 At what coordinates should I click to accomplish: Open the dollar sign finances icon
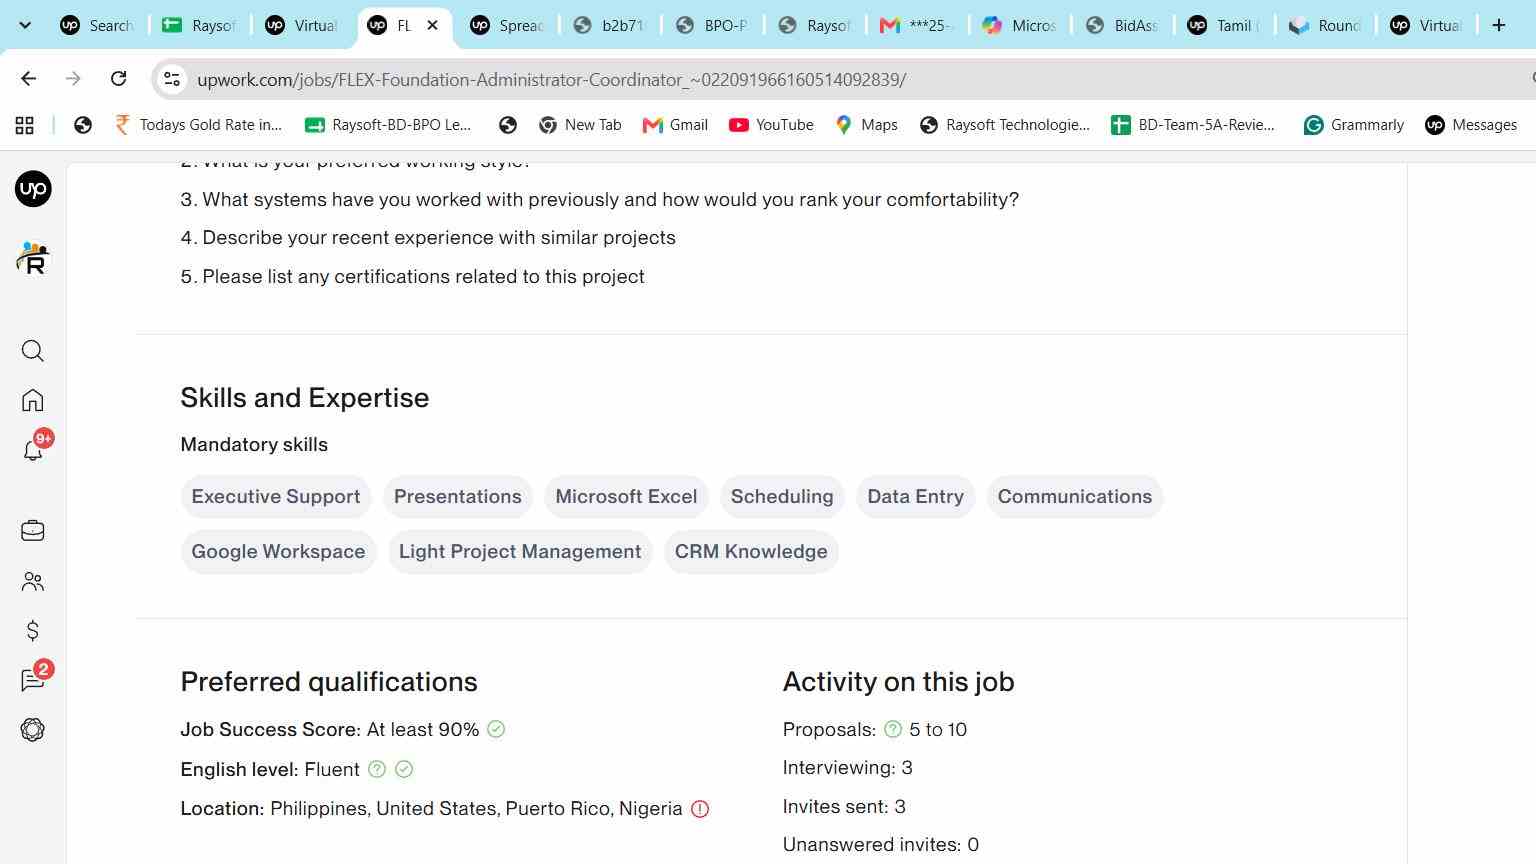click(x=33, y=631)
